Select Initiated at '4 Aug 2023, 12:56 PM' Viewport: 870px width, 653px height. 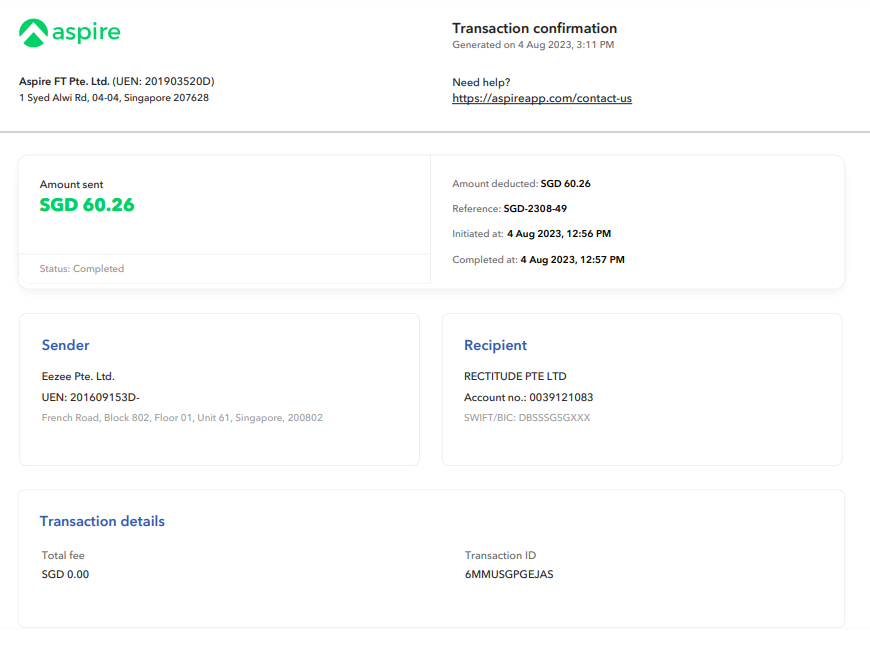coord(559,234)
